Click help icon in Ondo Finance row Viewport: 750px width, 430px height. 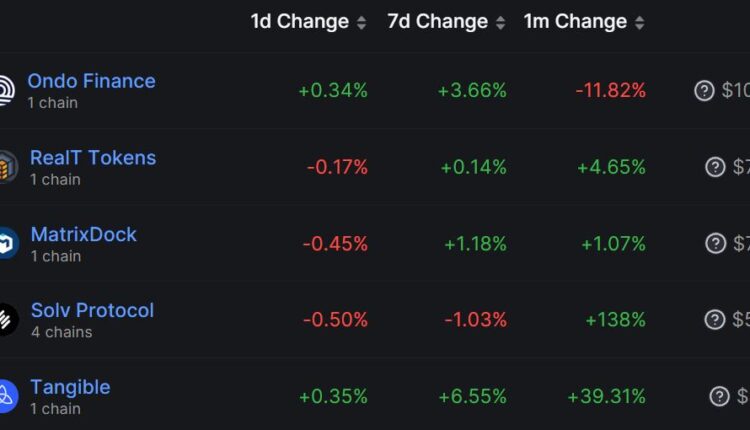click(x=704, y=91)
